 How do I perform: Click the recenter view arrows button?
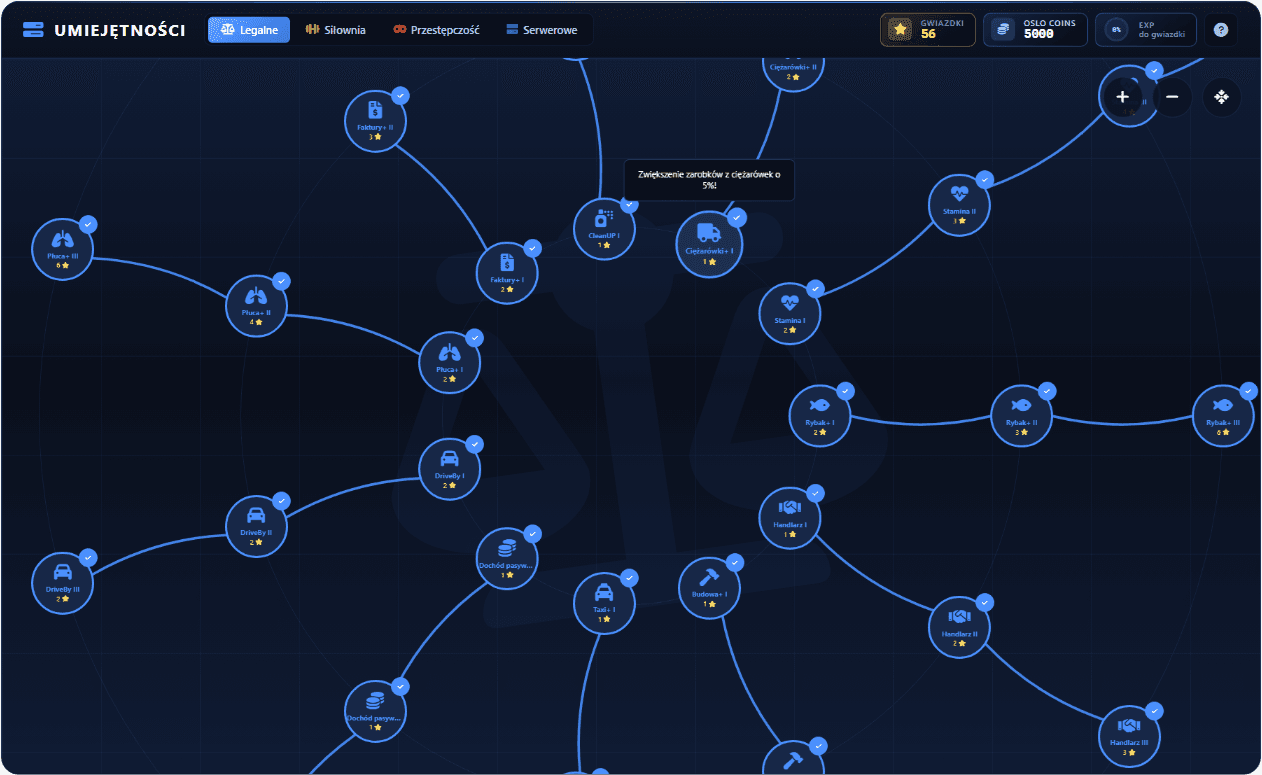click(x=1221, y=97)
